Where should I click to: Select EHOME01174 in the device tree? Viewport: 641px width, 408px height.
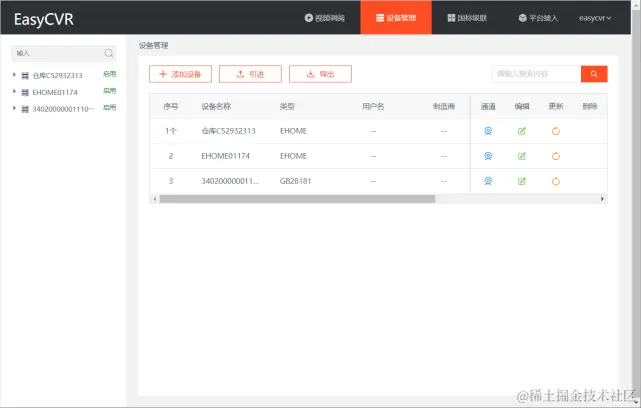55,92
